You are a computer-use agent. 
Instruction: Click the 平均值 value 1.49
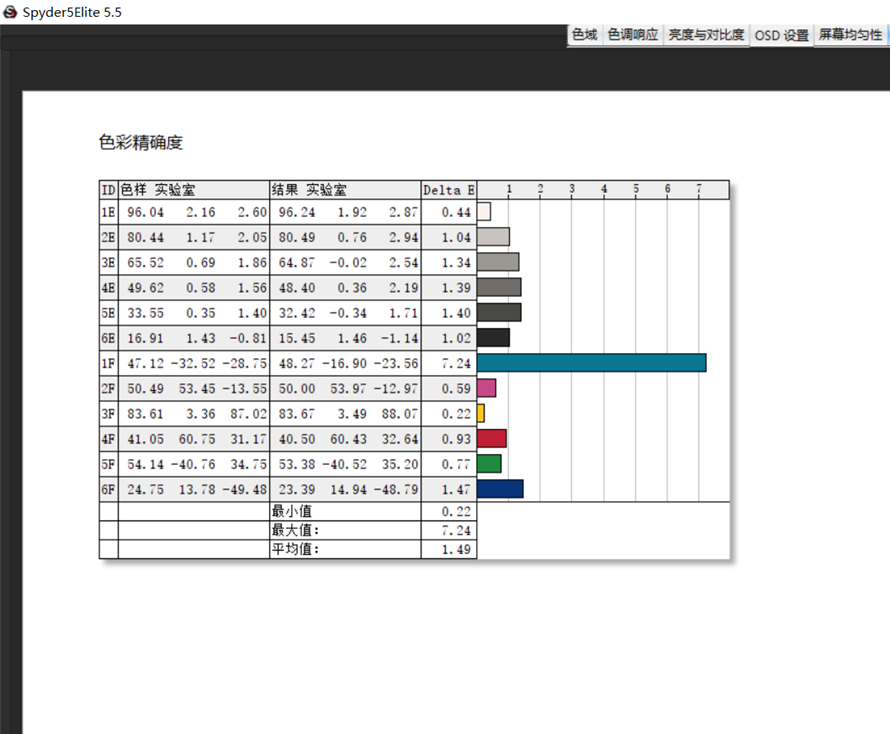[456, 549]
